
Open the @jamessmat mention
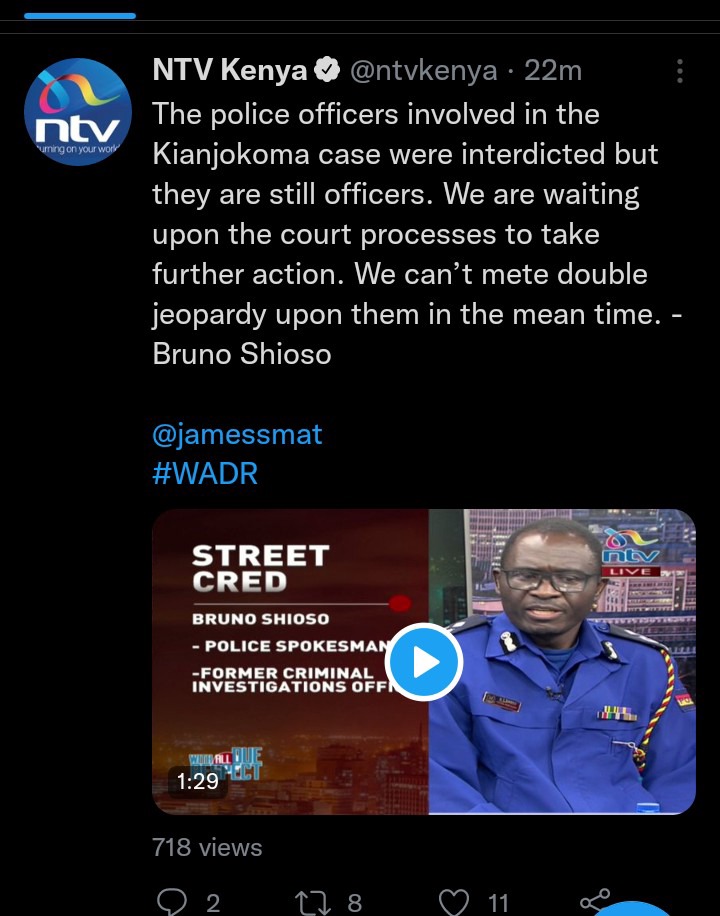click(x=237, y=435)
